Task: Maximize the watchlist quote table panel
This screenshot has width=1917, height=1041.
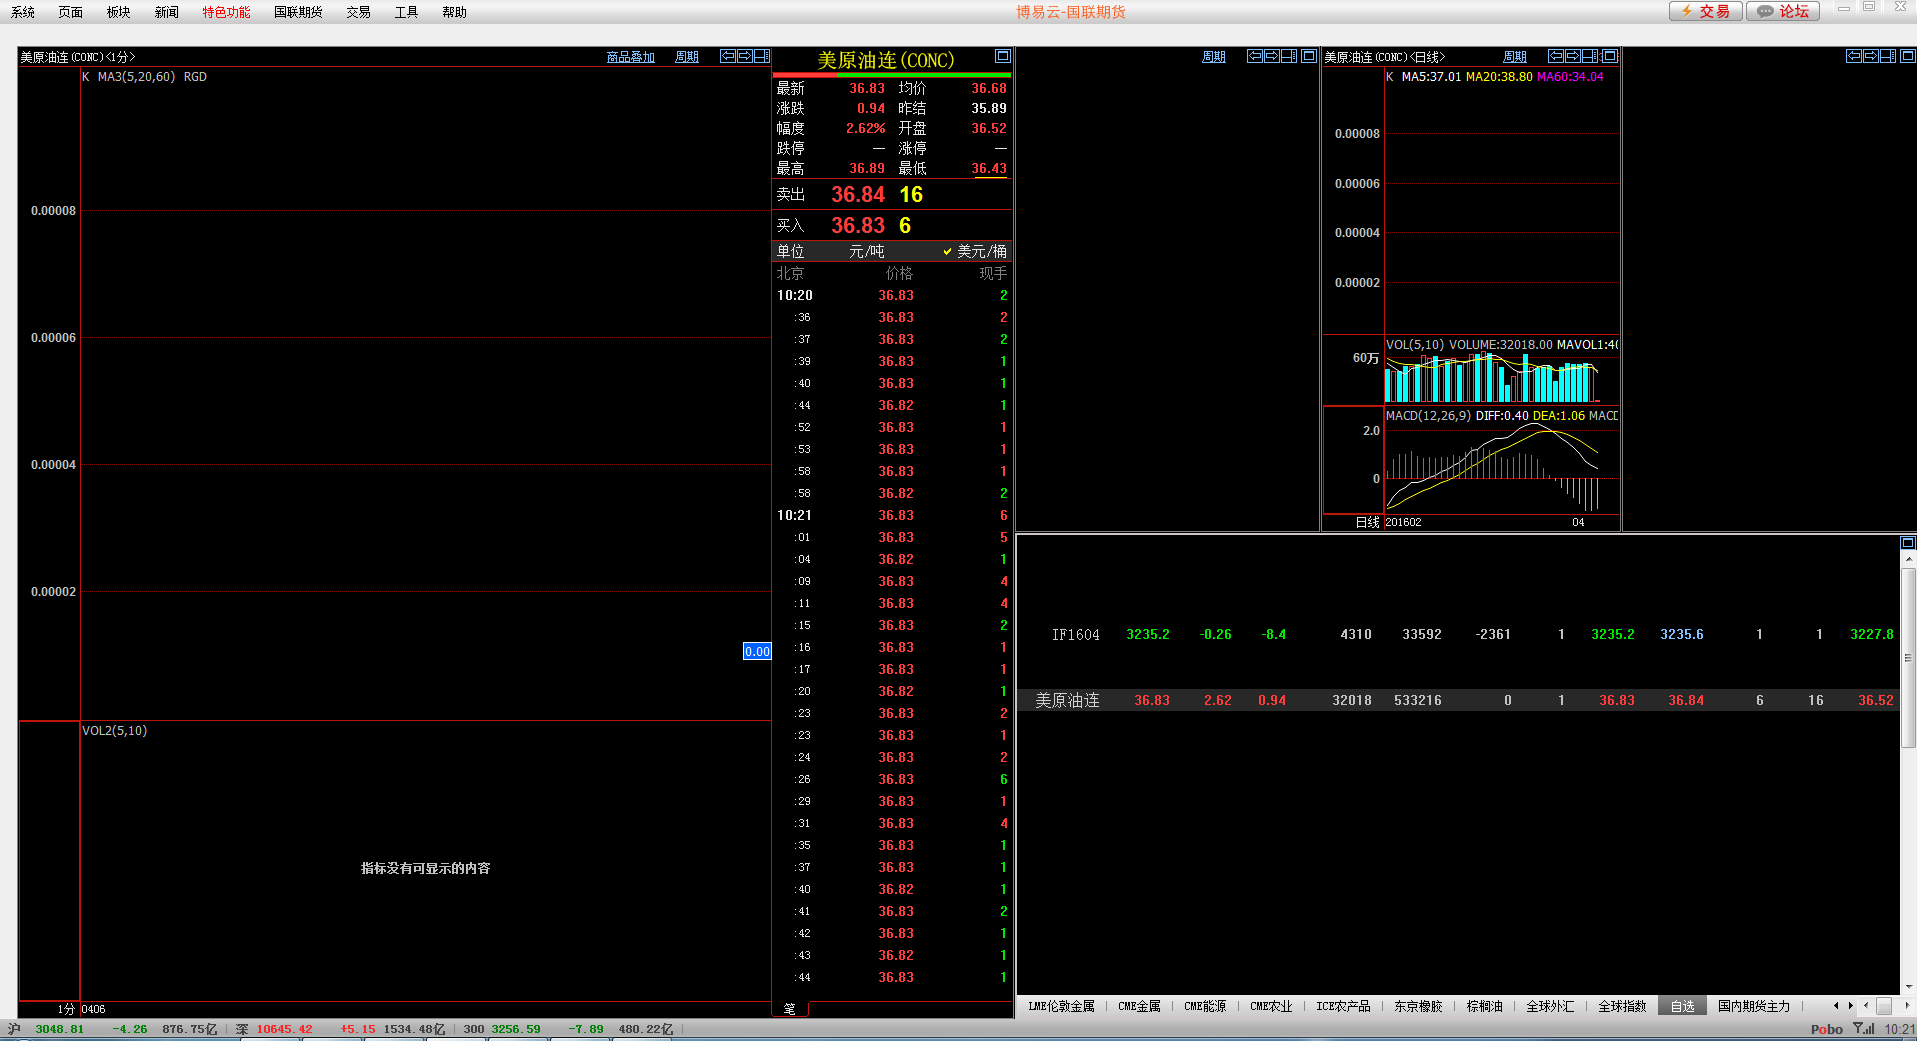Action: pyautogui.click(x=1907, y=542)
